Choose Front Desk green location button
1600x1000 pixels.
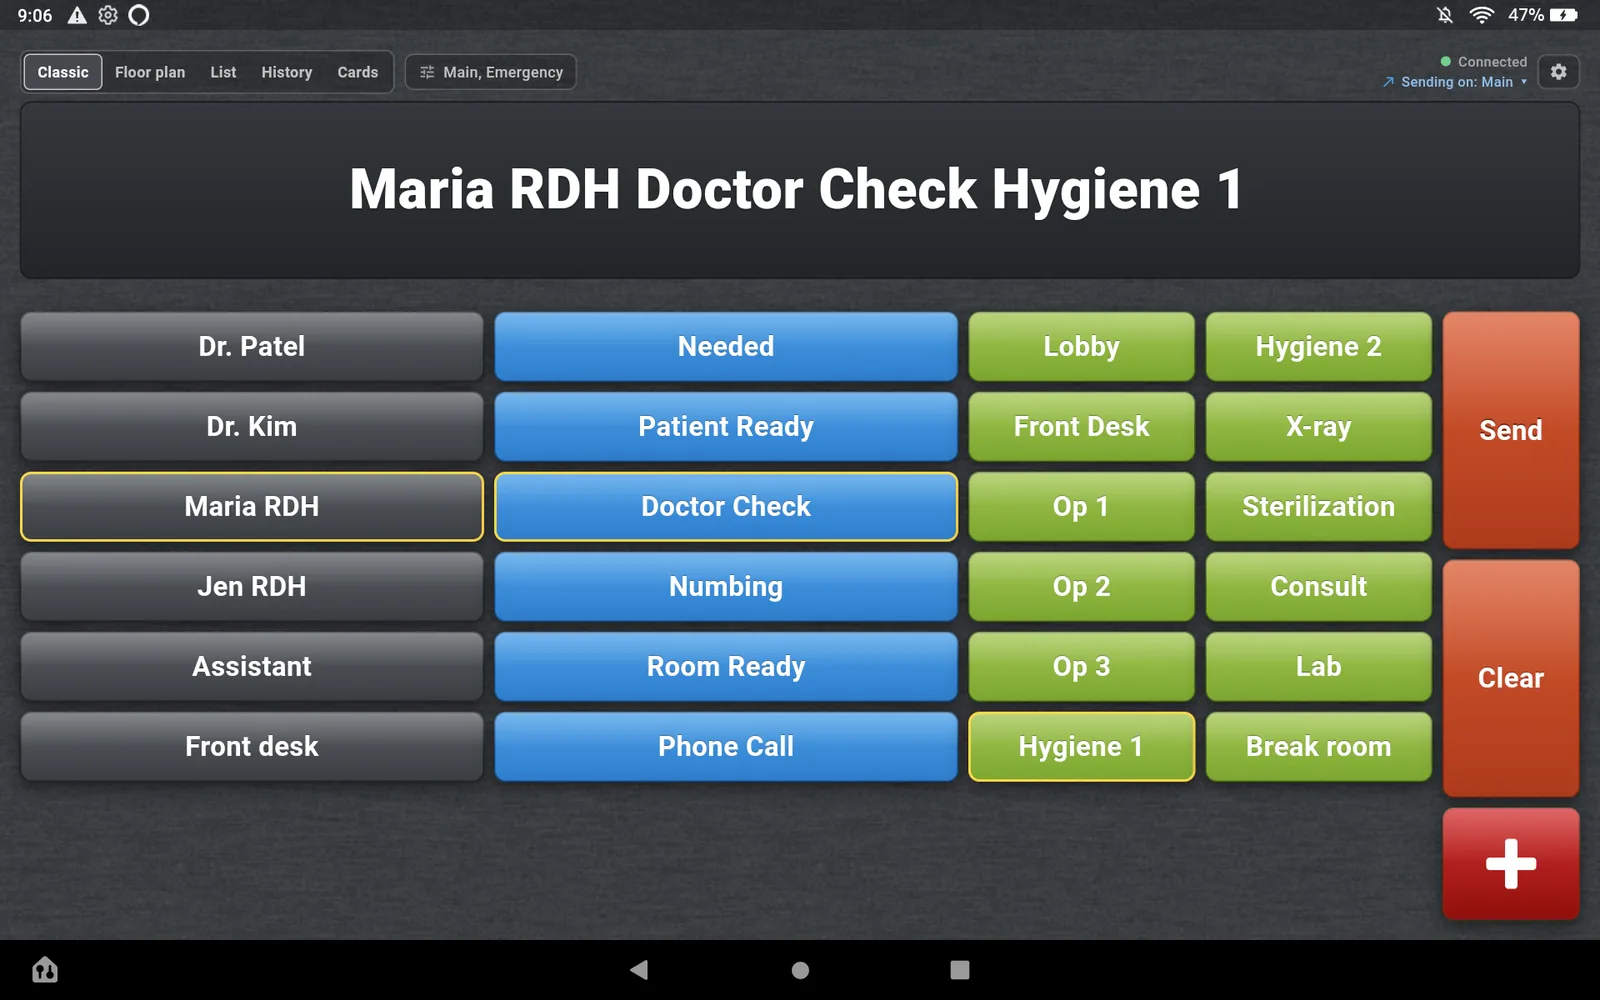[x=1081, y=426]
